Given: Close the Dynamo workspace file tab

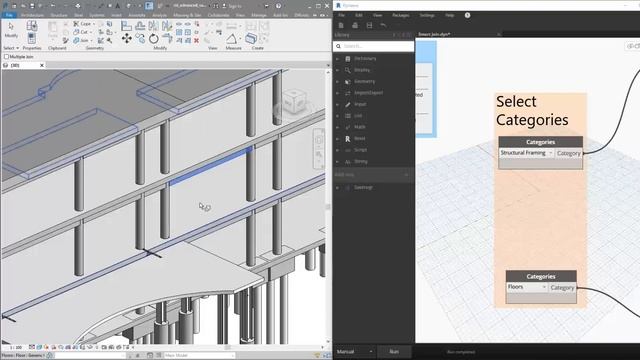Looking at the screenshot, I should 498,34.
